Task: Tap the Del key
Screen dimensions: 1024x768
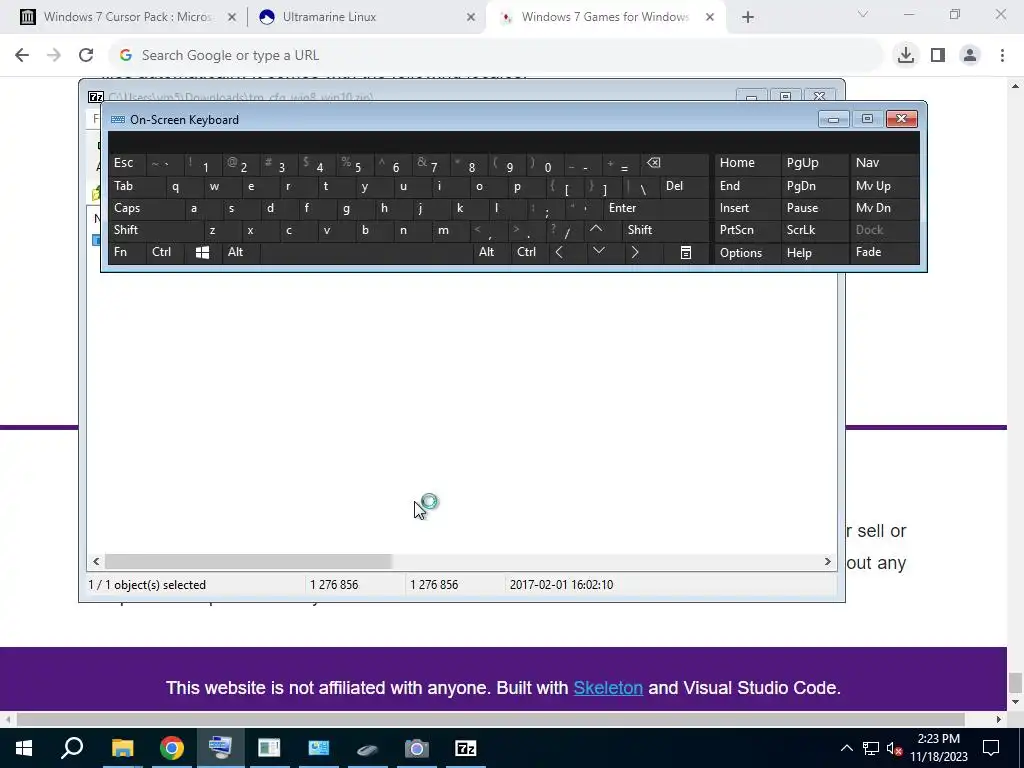Action: [684, 185]
